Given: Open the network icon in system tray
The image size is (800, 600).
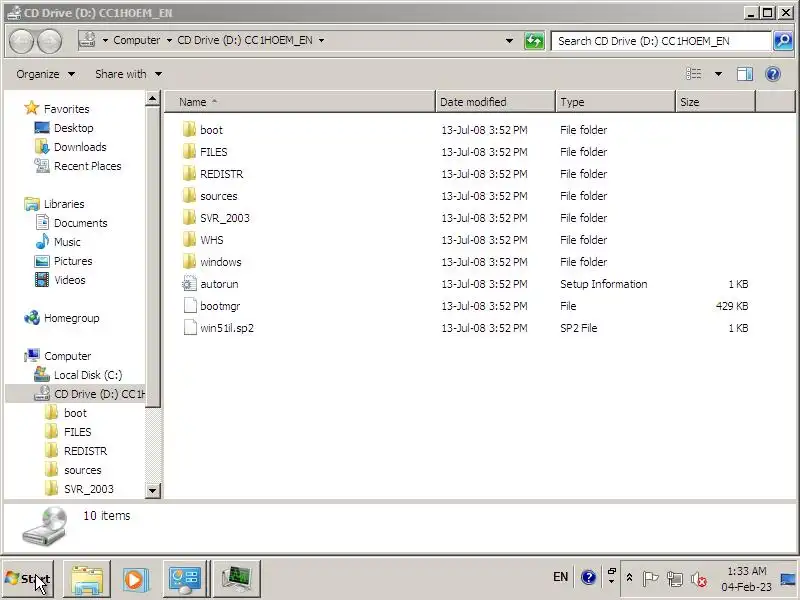Looking at the screenshot, I should click(x=674, y=579).
